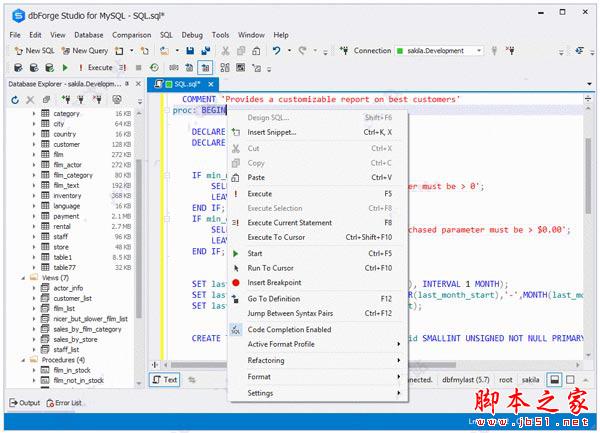600x433 pixels.
Task: Expand the category table node
Action: (34, 114)
